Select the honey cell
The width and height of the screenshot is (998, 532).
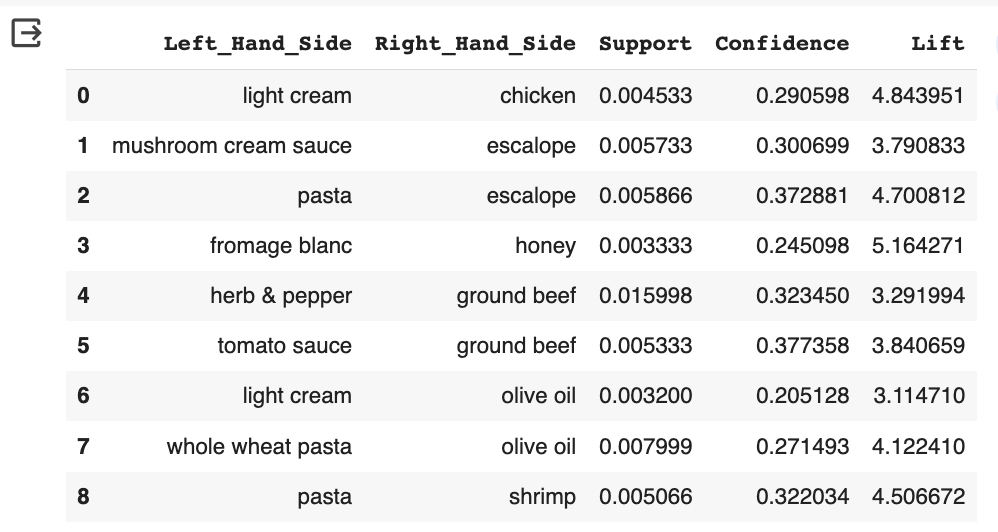click(x=545, y=246)
